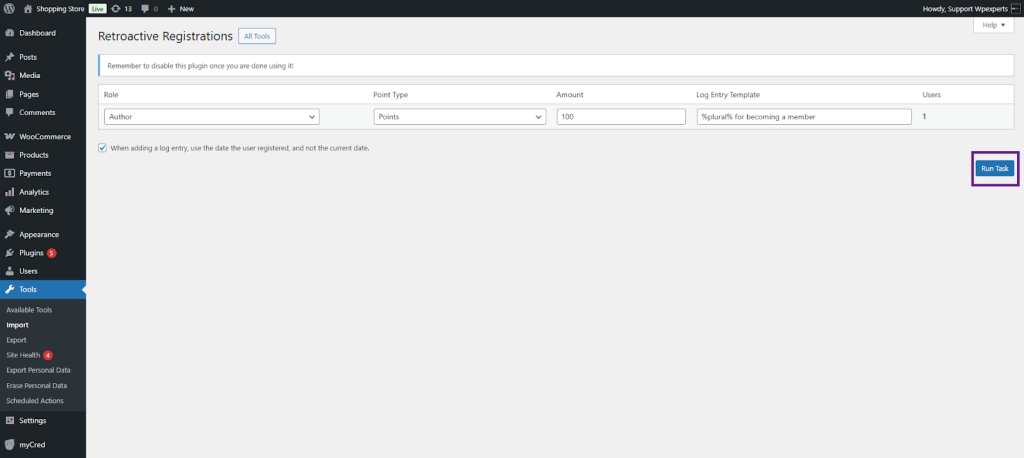The height and width of the screenshot is (458, 1024).
Task: Uncheck the use registration date checkbox
Action: click(103, 148)
